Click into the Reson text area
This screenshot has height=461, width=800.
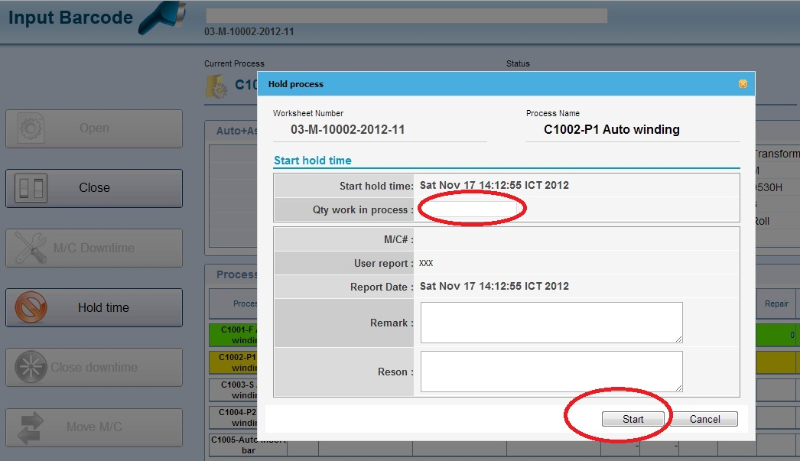coord(552,371)
